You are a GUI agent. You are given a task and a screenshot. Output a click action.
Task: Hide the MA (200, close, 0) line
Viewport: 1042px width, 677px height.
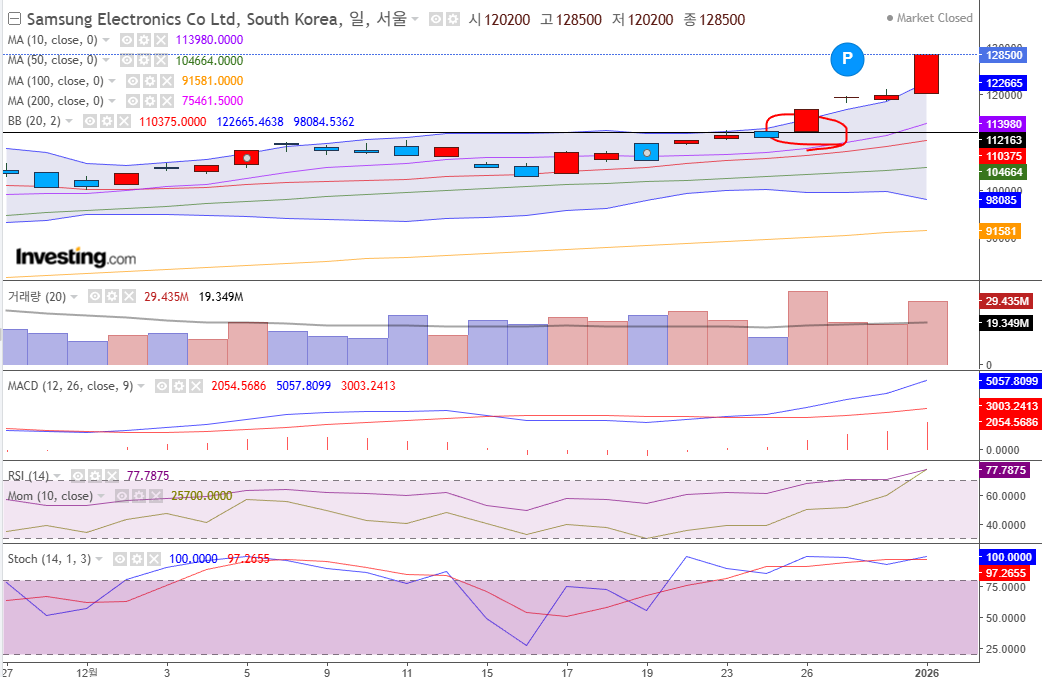(133, 101)
